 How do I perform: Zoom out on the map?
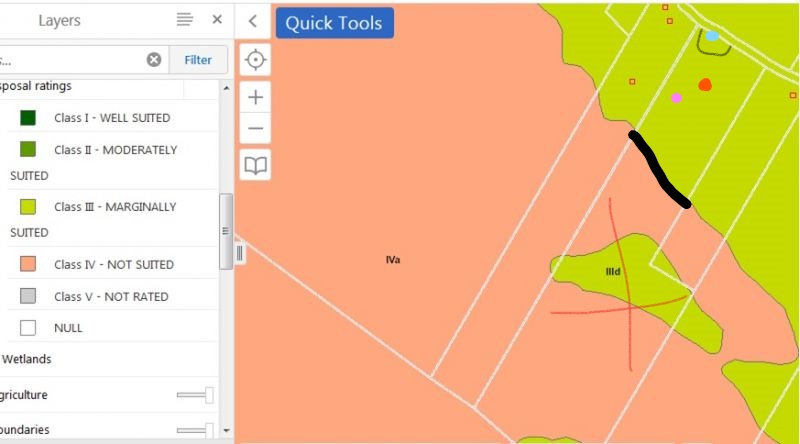pyautogui.click(x=255, y=128)
